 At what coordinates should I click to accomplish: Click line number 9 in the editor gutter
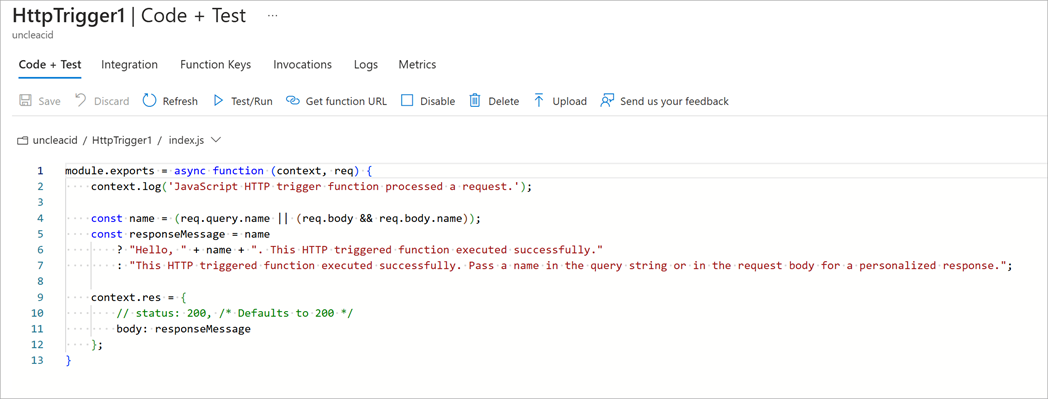click(40, 297)
